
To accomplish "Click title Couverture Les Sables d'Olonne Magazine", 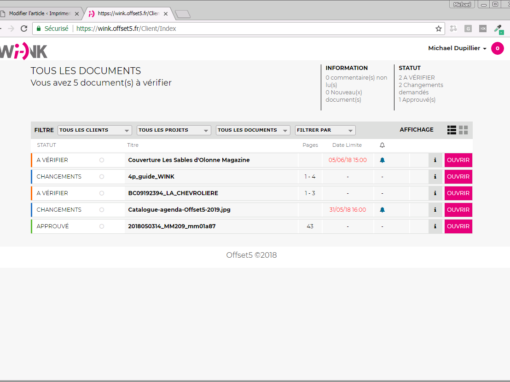I will coord(189,160).
